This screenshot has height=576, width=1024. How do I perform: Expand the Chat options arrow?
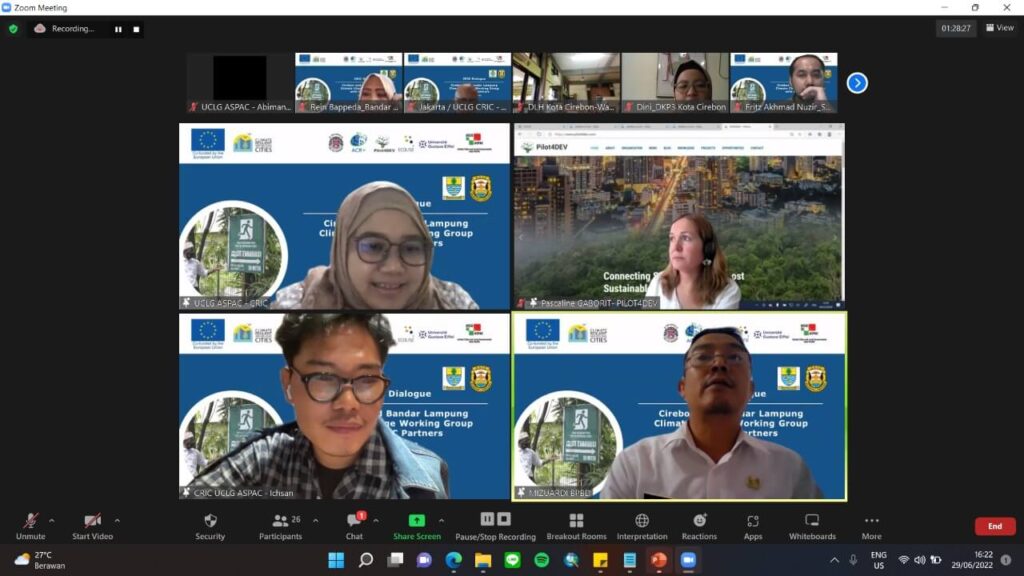click(x=376, y=520)
